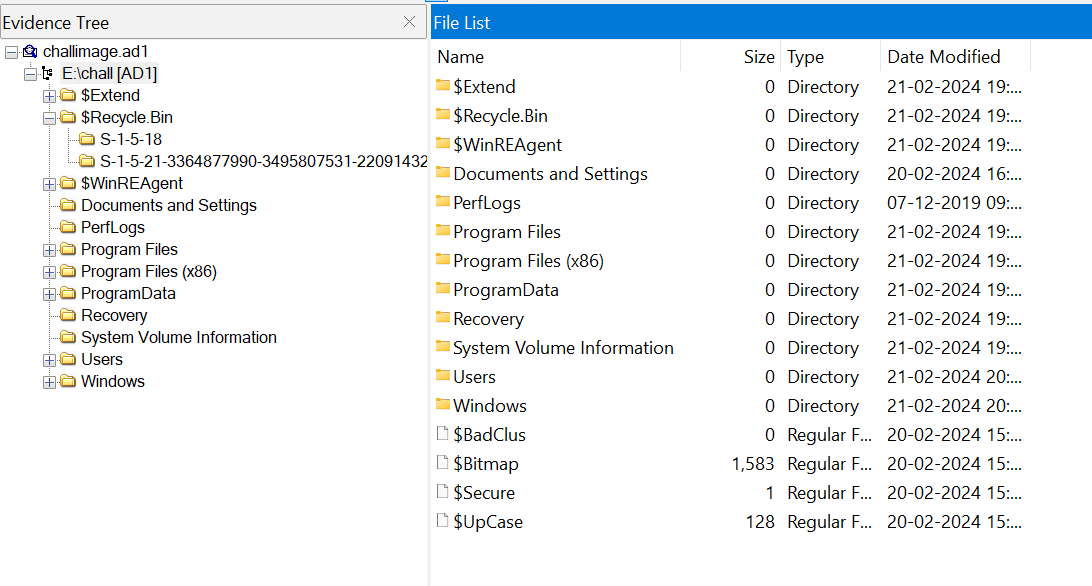Collapse the challimage.ad1 root node
The width and height of the screenshot is (1092, 586).
pos(11,52)
